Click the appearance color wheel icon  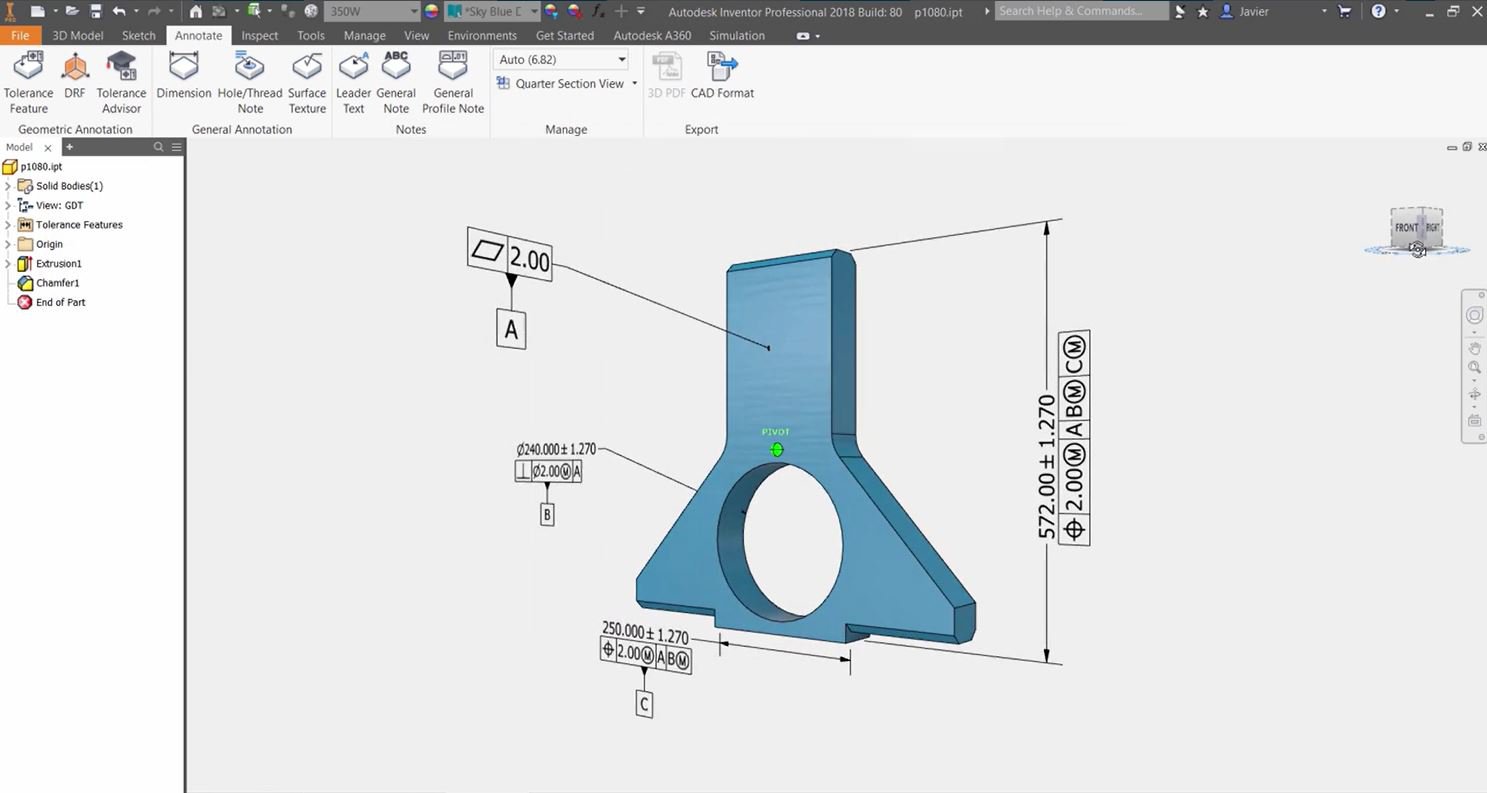tap(432, 11)
